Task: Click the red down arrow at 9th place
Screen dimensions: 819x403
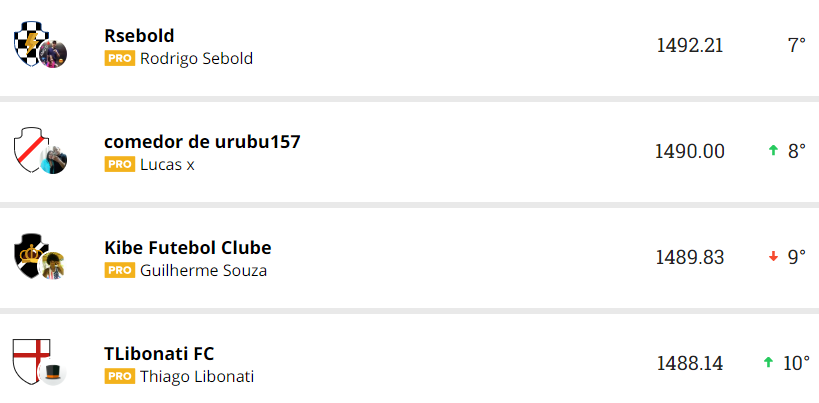Action: 773,256
